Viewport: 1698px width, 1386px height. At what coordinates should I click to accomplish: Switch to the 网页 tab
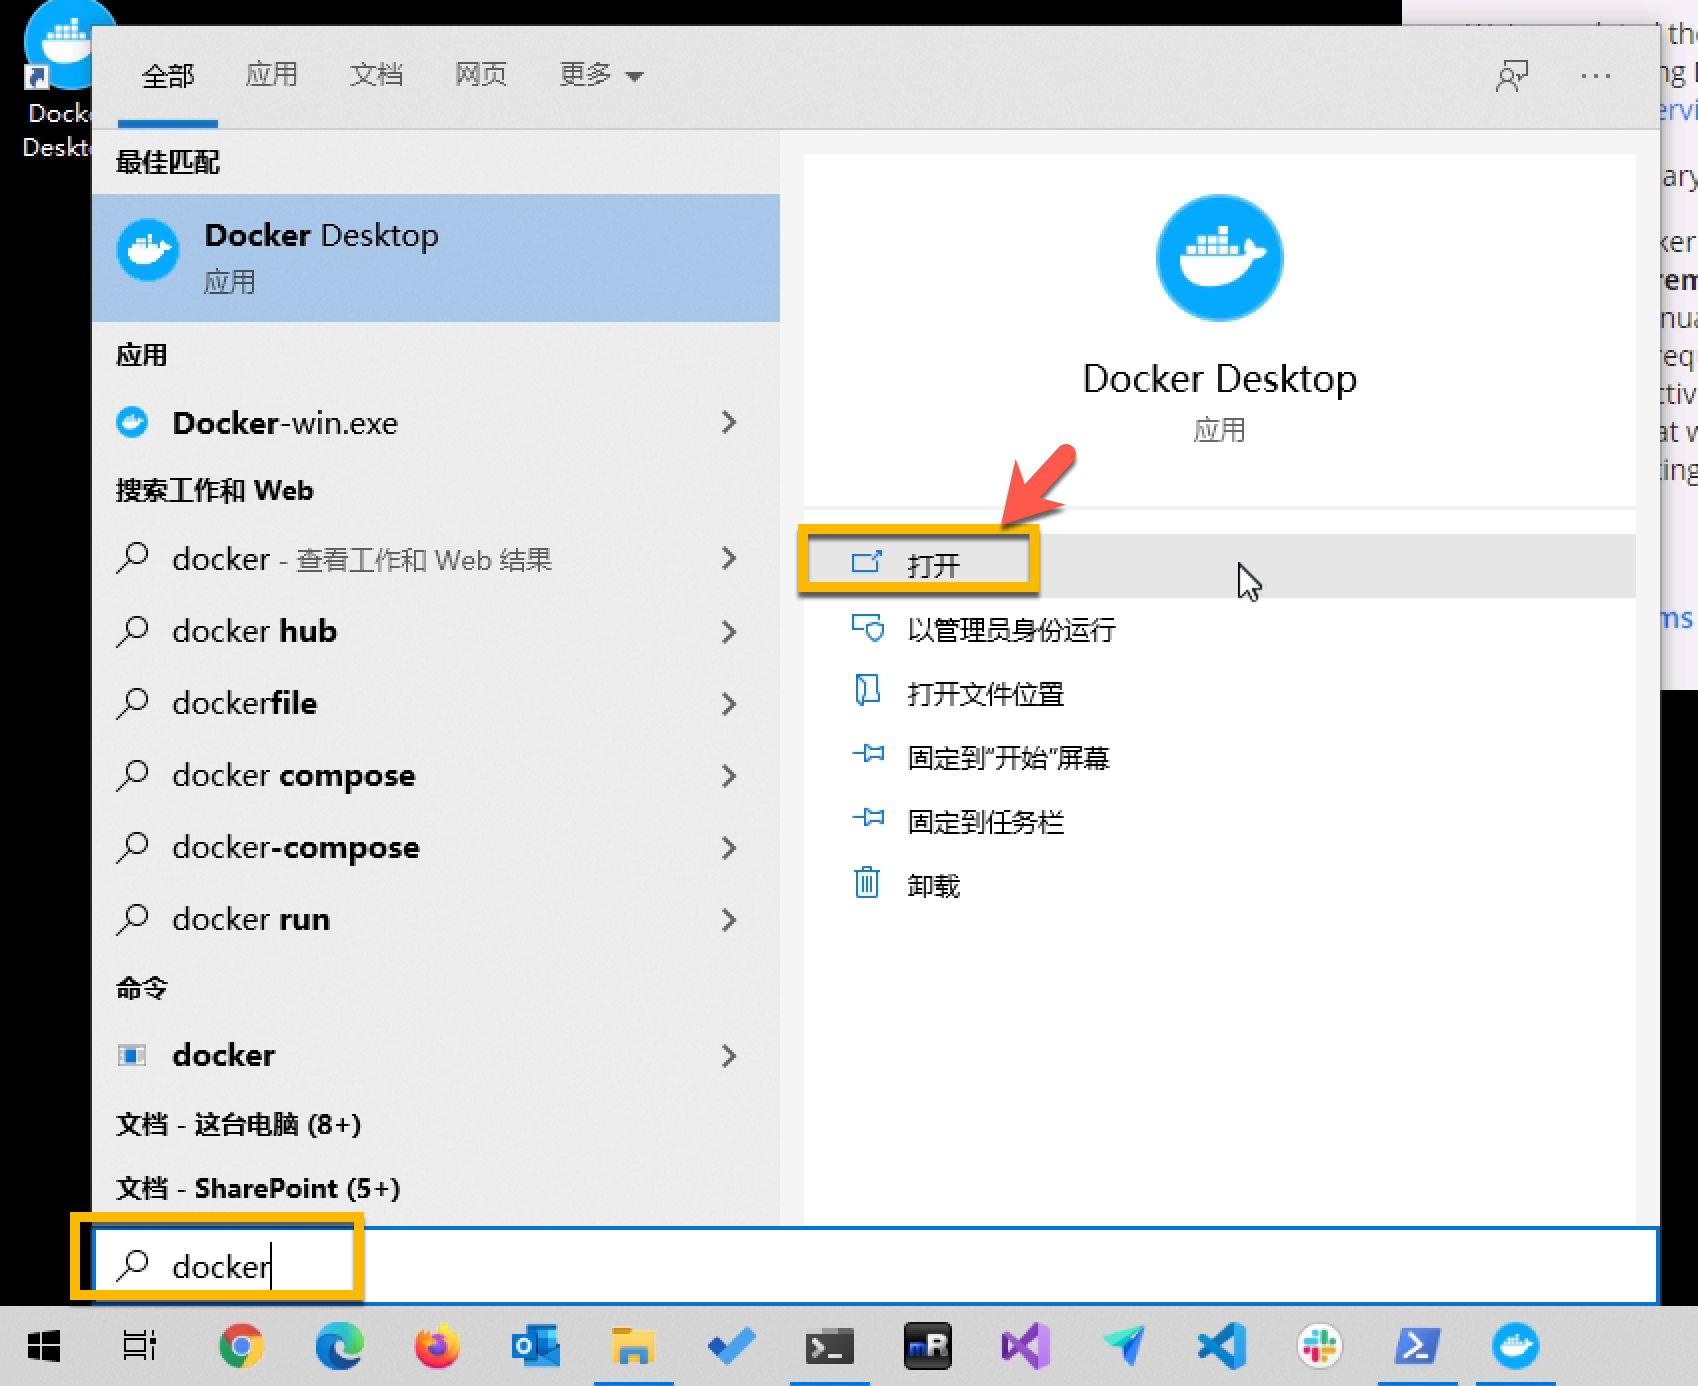pos(481,75)
